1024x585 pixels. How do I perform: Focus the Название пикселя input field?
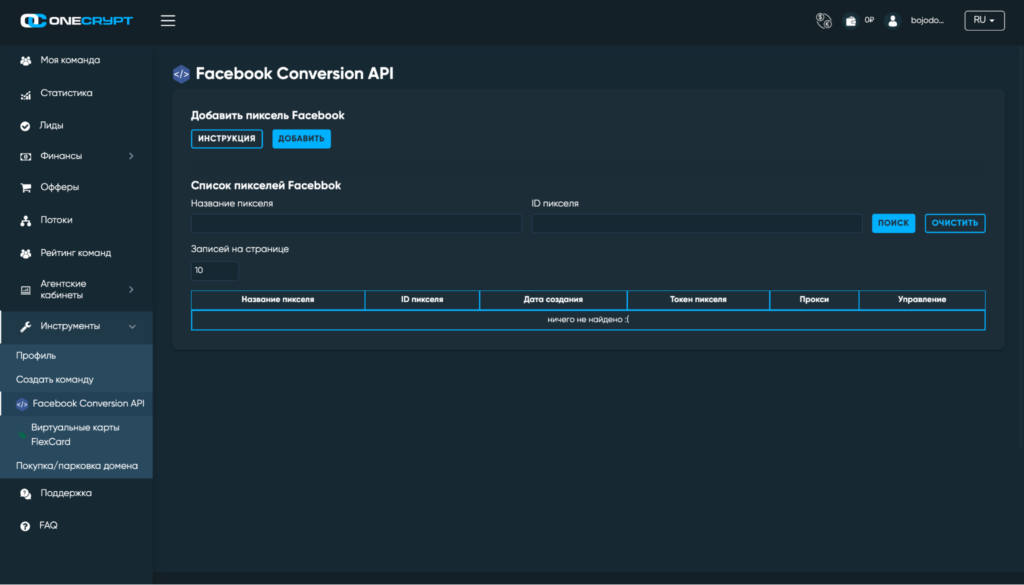click(357, 223)
